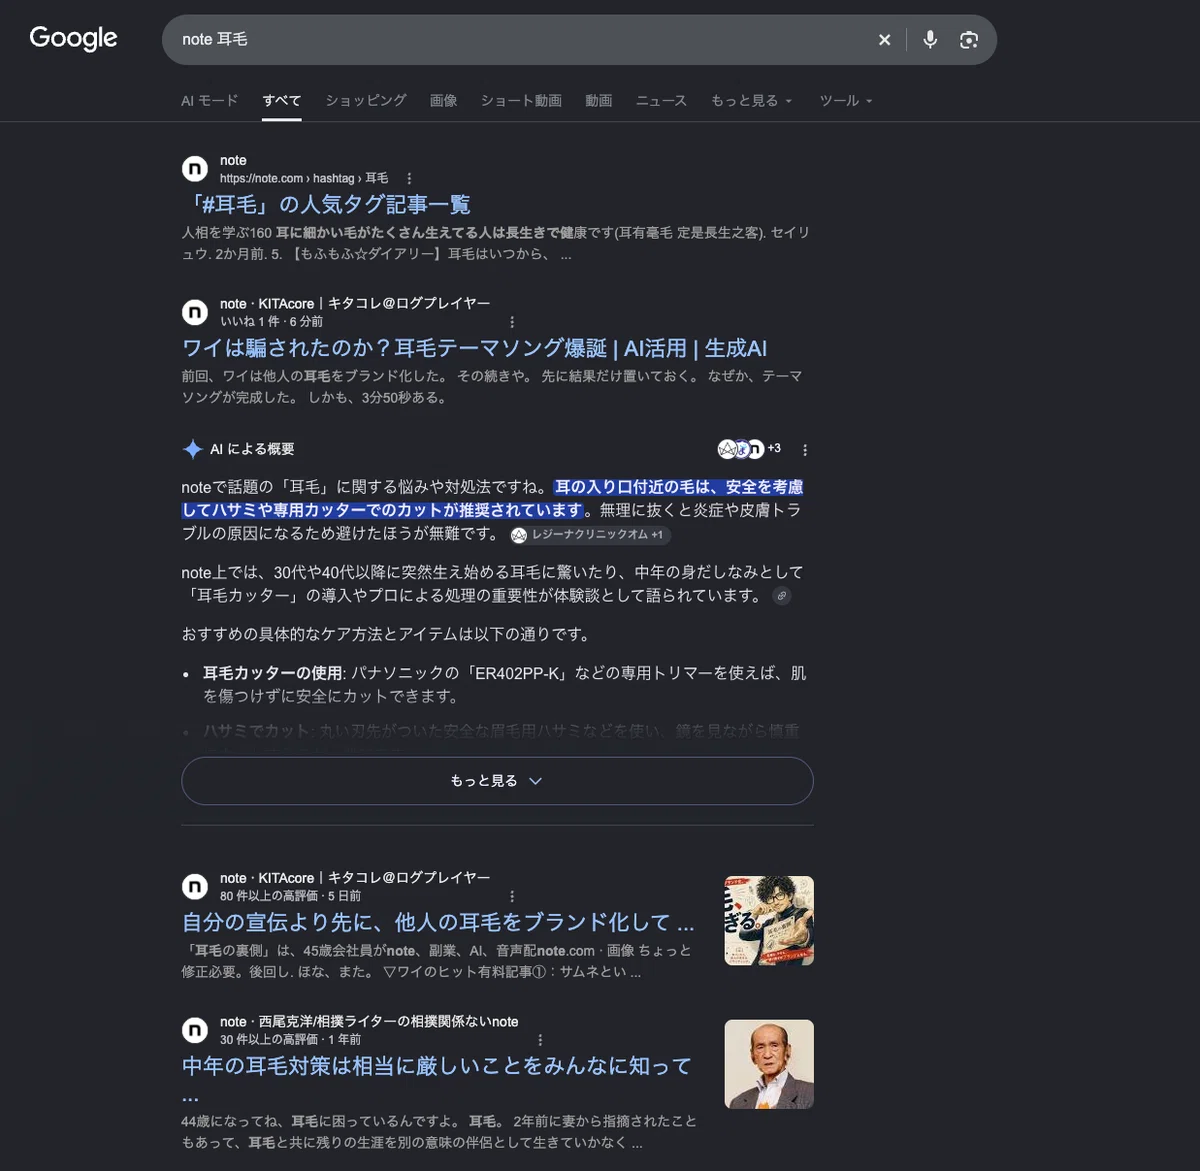Click link icon after 体験談として語られています
Viewport: 1200px width, 1171px height.
tap(782, 596)
